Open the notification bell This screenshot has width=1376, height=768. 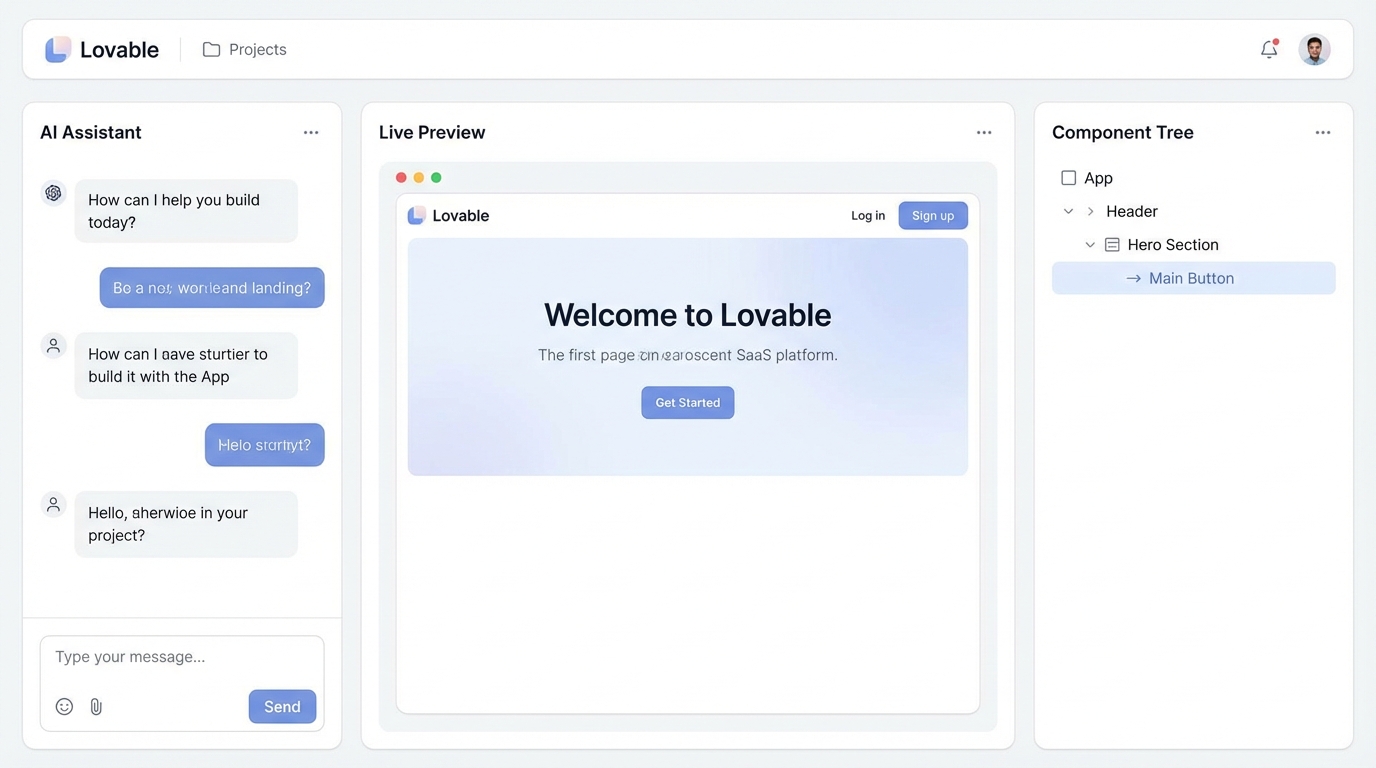click(x=1269, y=48)
